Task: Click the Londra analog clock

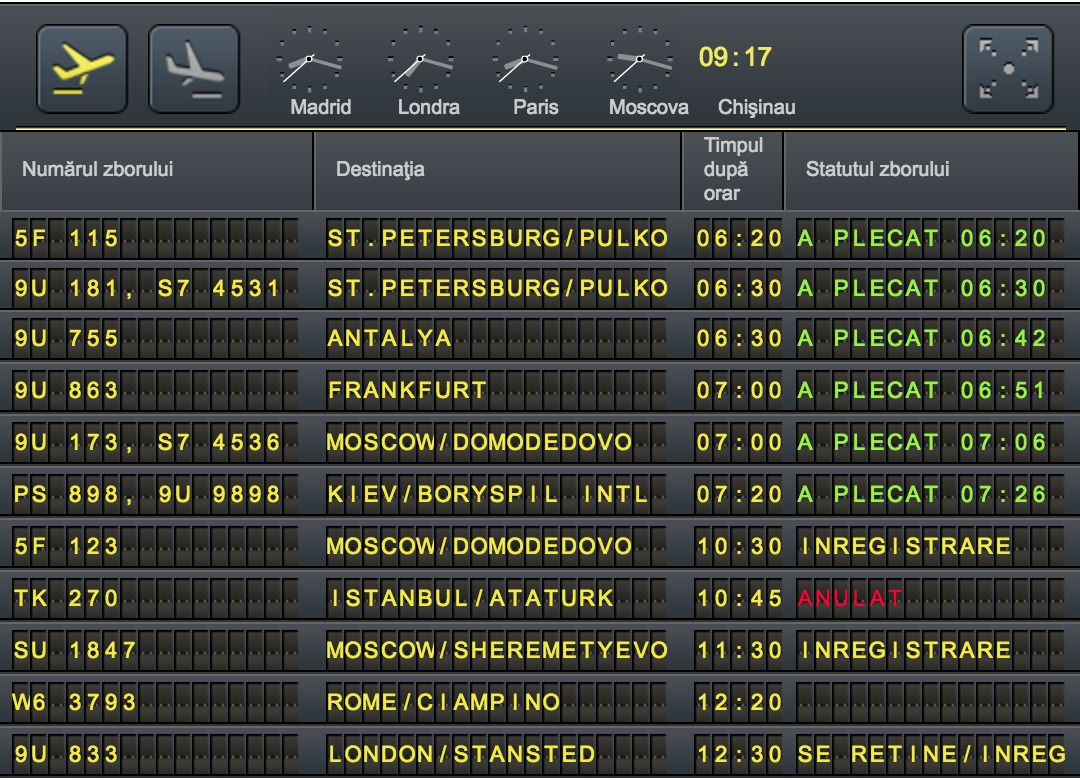Action: click(420, 59)
